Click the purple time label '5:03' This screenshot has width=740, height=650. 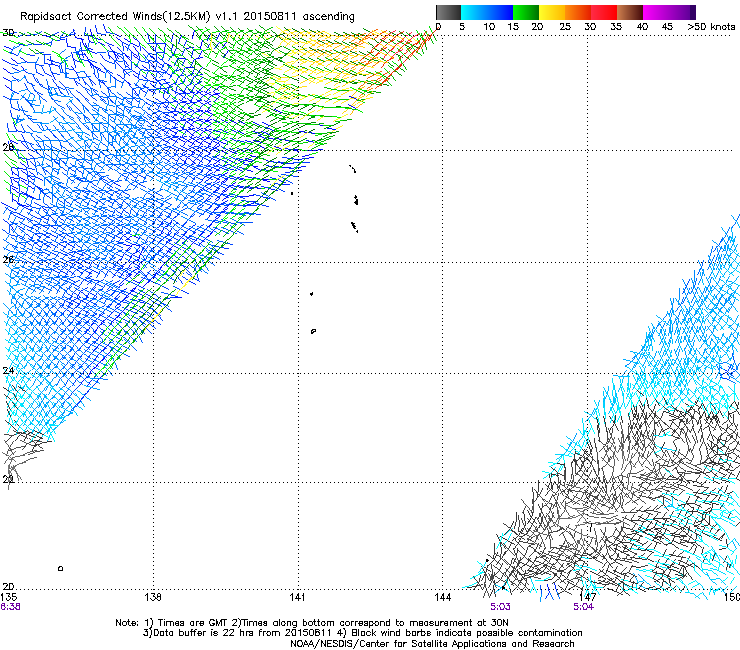pyautogui.click(x=500, y=607)
